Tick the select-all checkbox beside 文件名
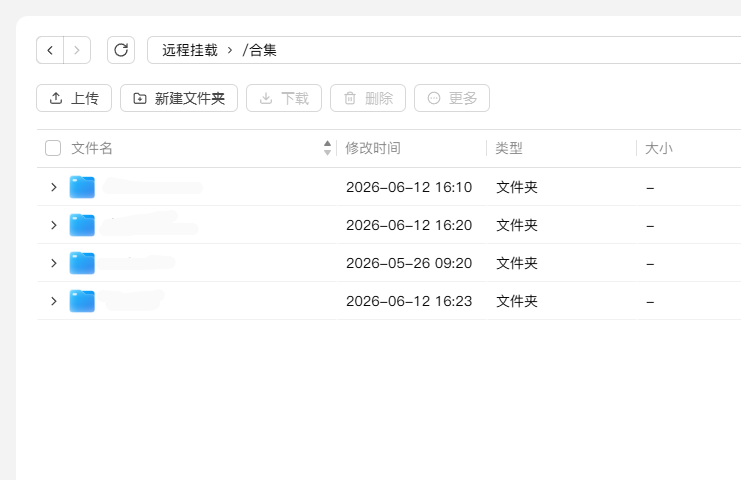741x480 pixels. [53, 148]
